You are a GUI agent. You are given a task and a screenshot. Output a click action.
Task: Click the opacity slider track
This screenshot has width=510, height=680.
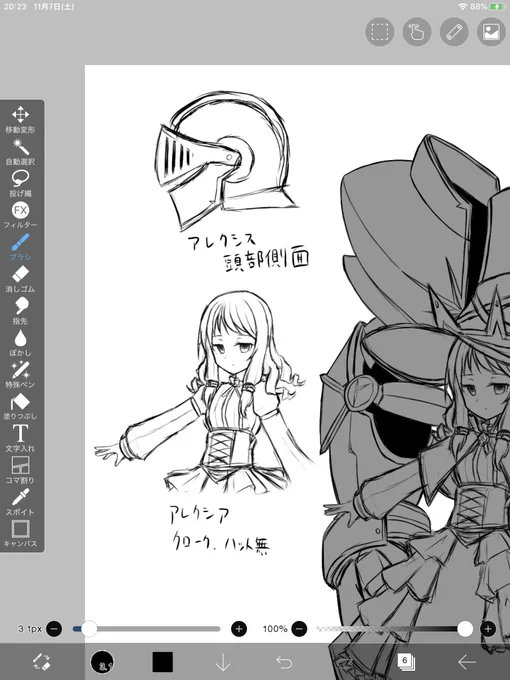394,628
